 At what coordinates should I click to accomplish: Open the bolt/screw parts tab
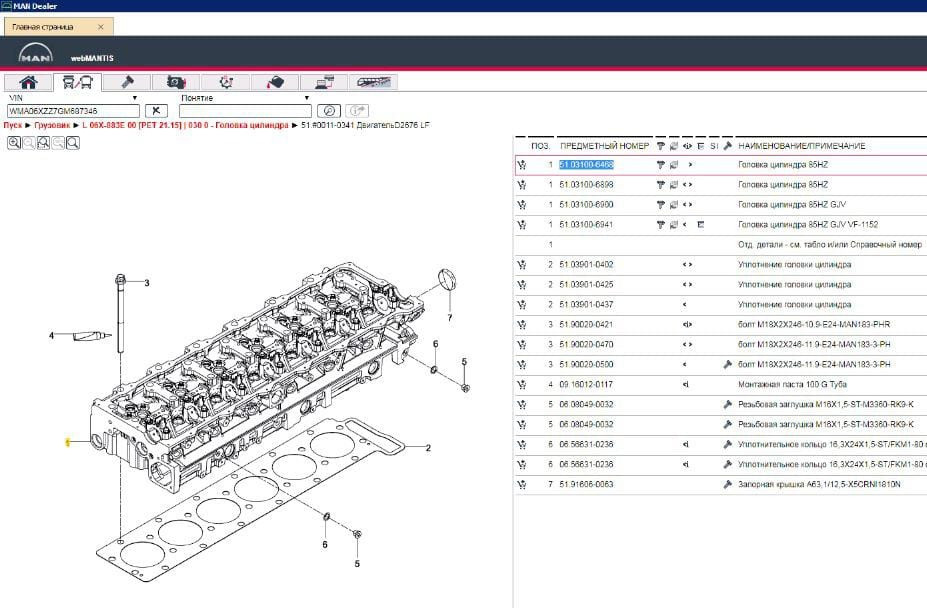point(126,82)
